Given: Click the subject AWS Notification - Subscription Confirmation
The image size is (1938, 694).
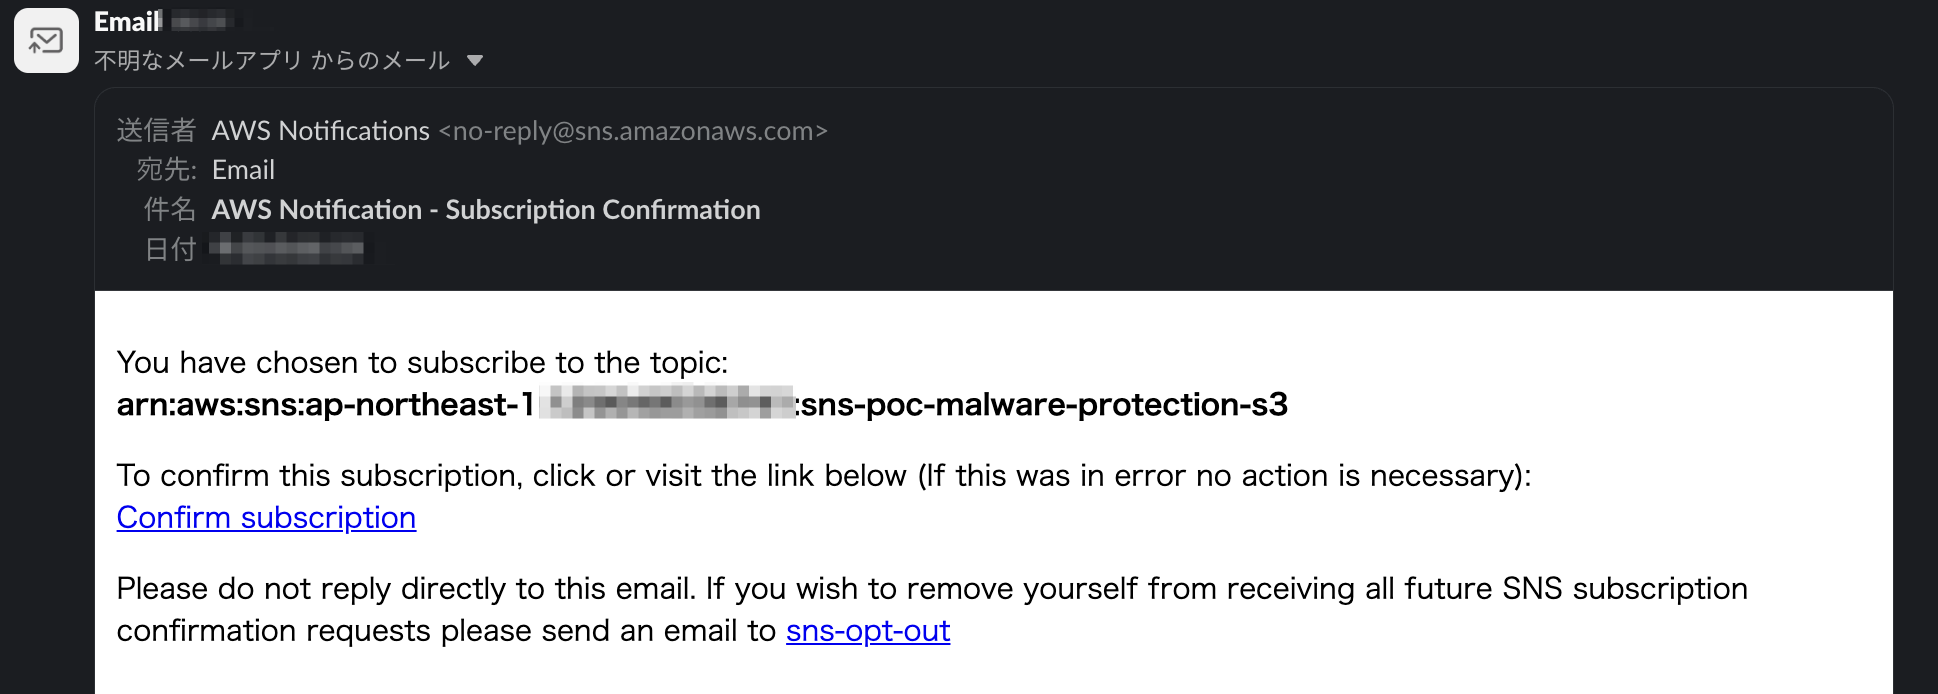Looking at the screenshot, I should click(485, 210).
